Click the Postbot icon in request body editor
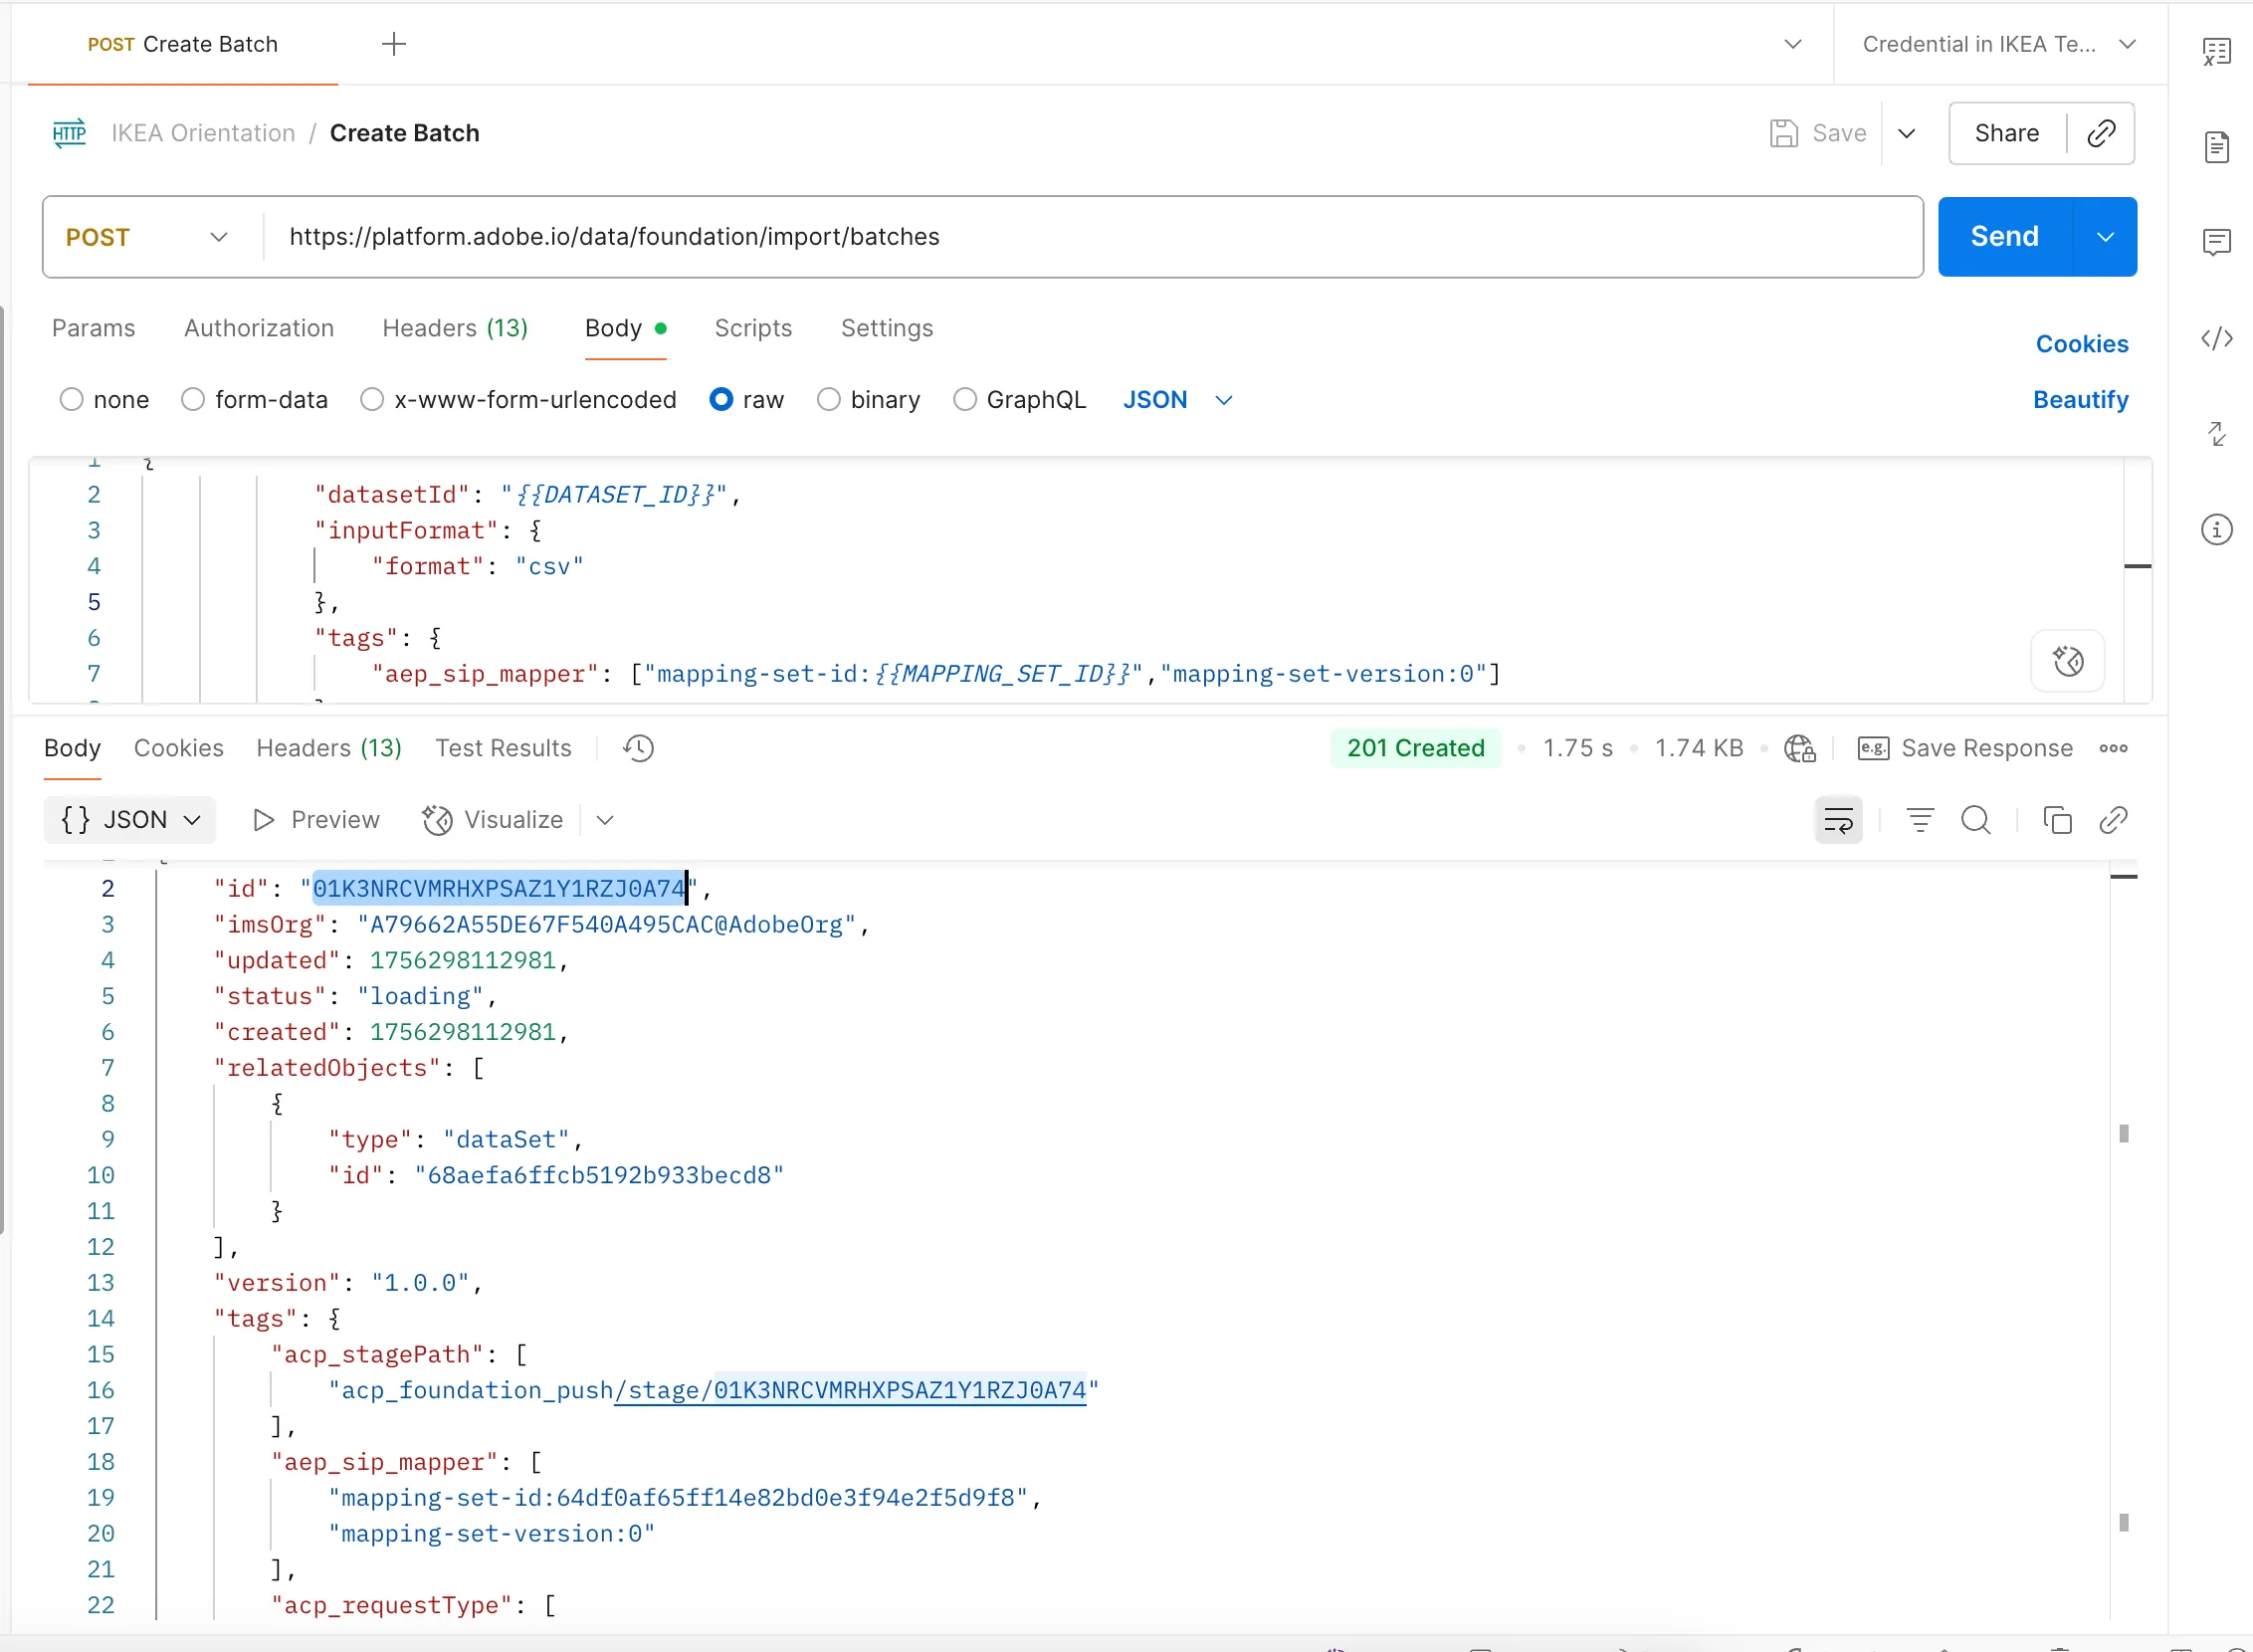This screenshot has width=2253, height=1652. point(2067,660)
